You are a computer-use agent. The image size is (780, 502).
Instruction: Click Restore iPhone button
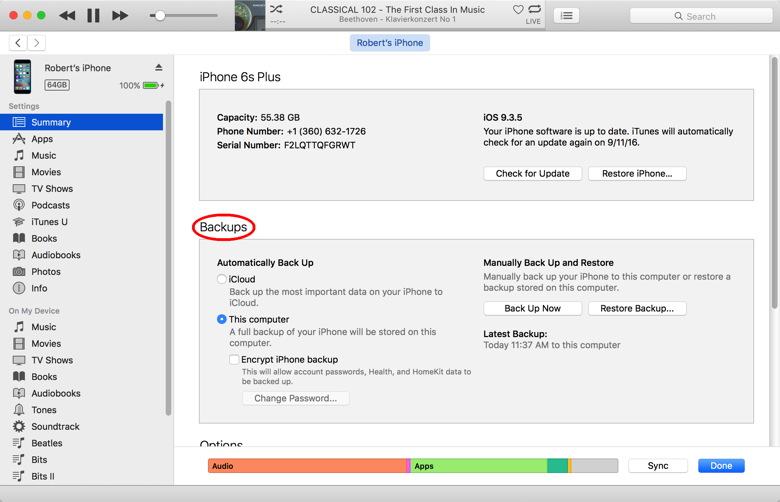click(x=637, y=174)
